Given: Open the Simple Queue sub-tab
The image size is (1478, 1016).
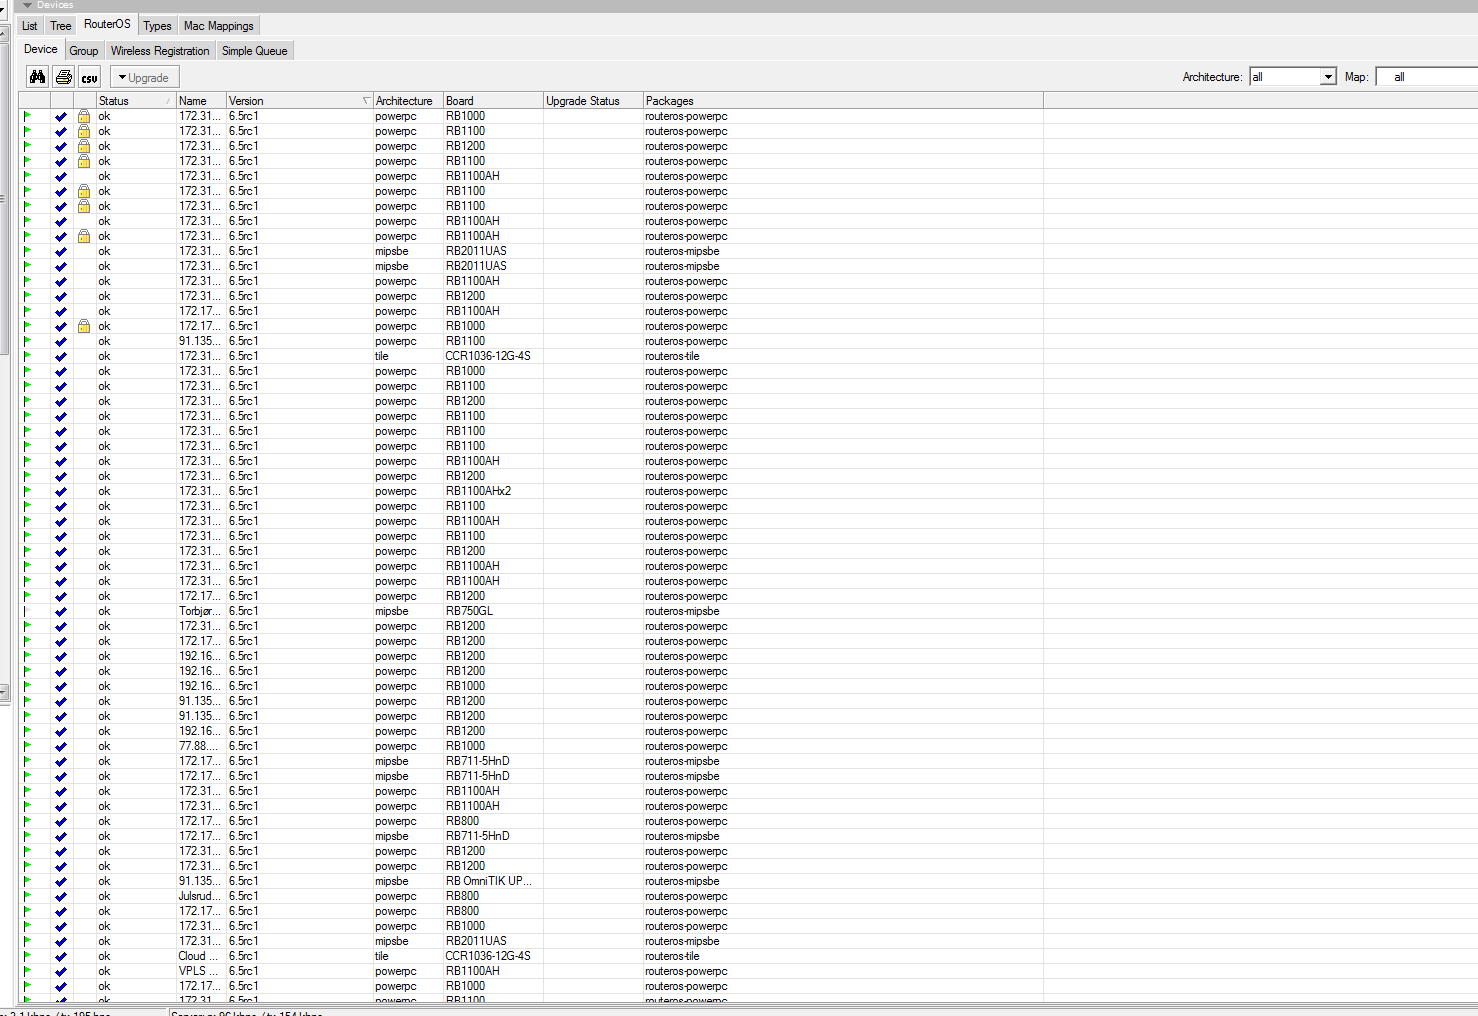Looking at the screenshot, I should (254, 51).
